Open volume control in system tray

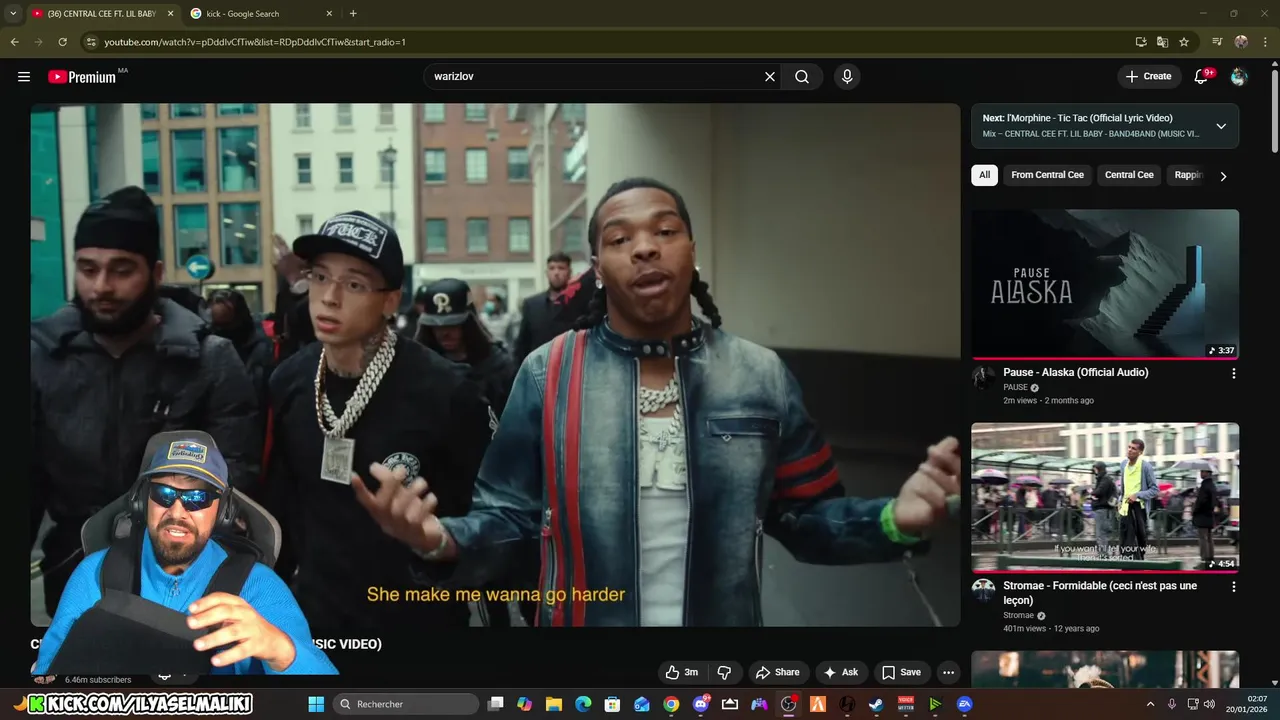[x=1211, y=704]
